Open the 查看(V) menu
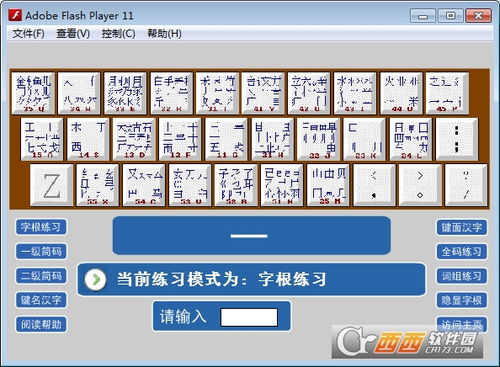 [73, 34]
